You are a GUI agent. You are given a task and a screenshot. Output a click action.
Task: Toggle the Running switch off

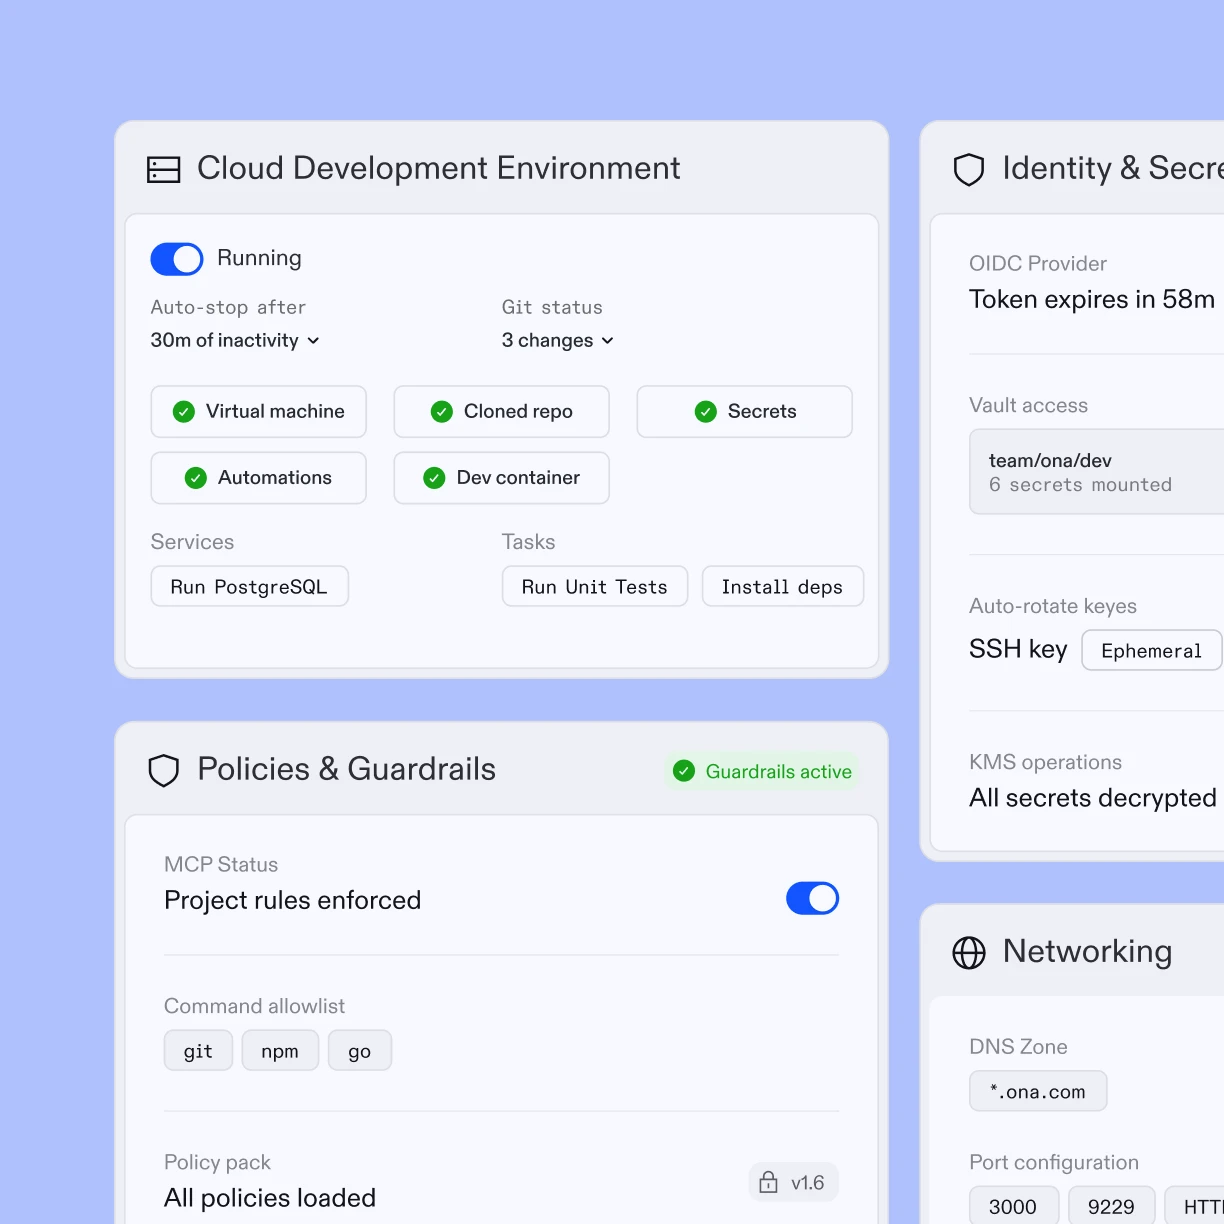[x=176, y=258]
